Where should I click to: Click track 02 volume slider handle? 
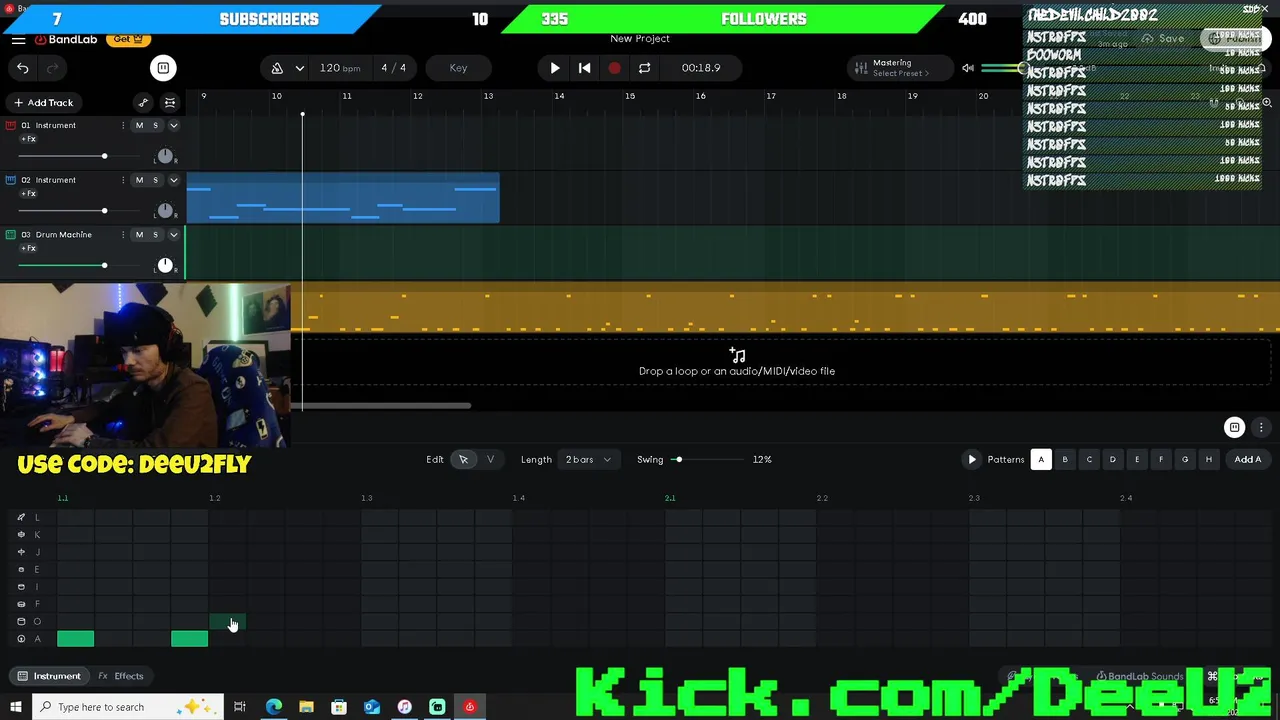(104, 211)
